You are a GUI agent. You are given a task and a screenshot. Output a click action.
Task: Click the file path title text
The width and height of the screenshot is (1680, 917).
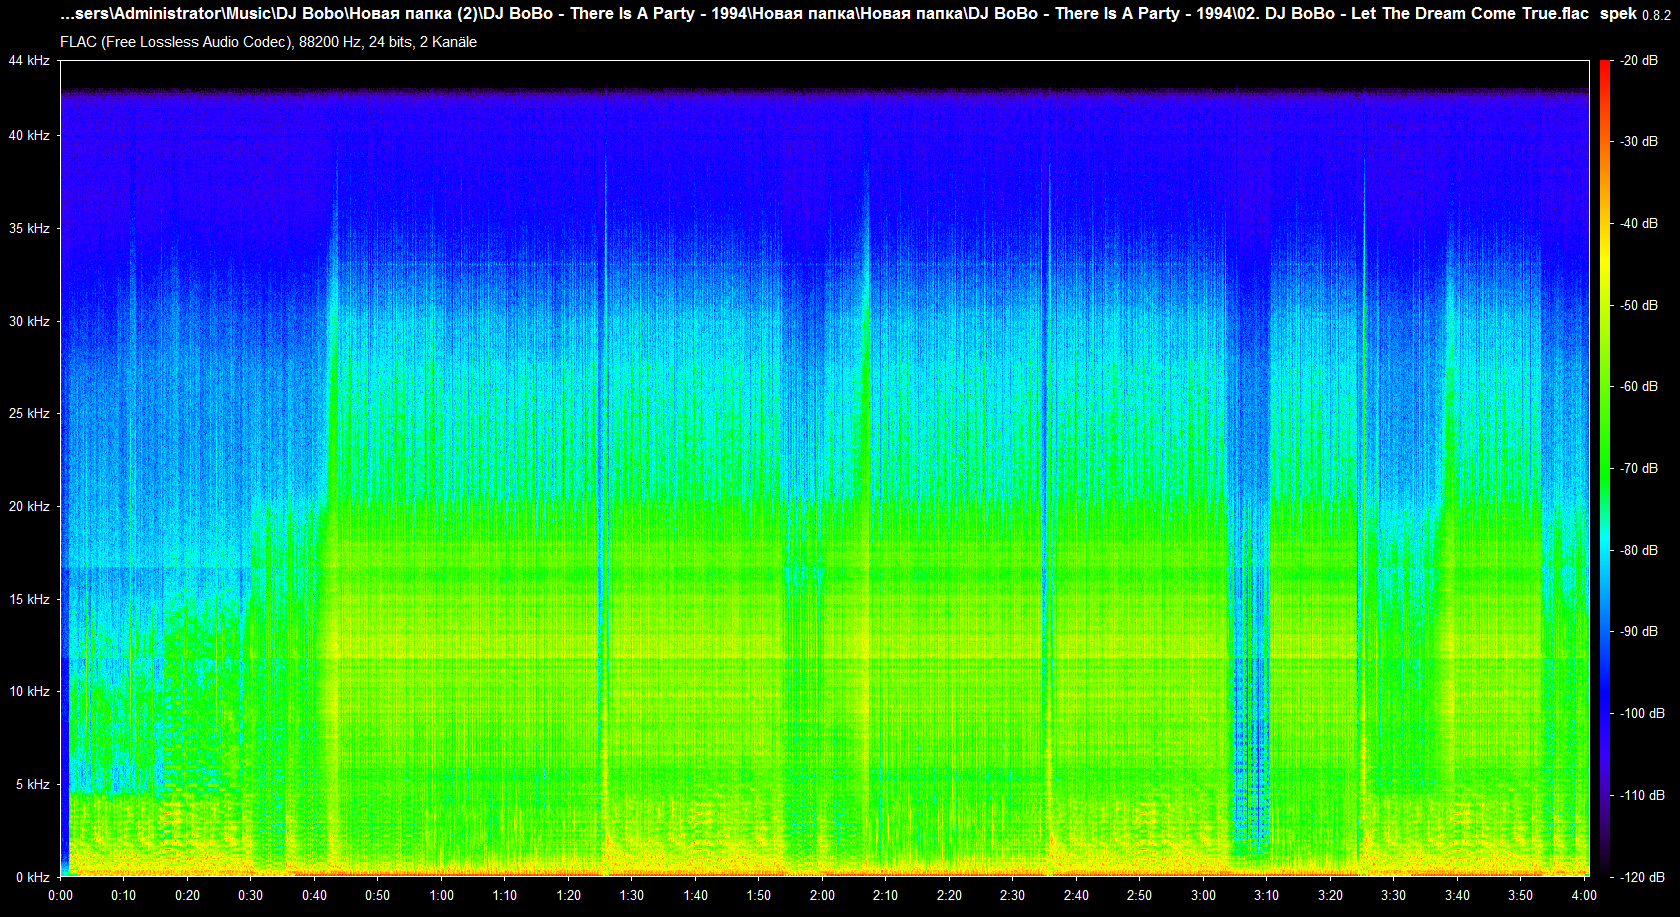click(824, 14)
